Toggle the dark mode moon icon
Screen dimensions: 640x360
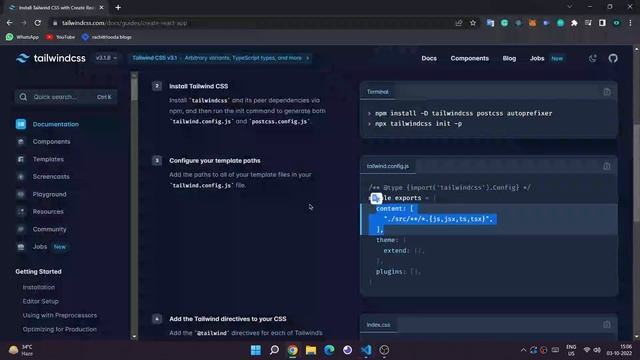(x=593, y=58)
